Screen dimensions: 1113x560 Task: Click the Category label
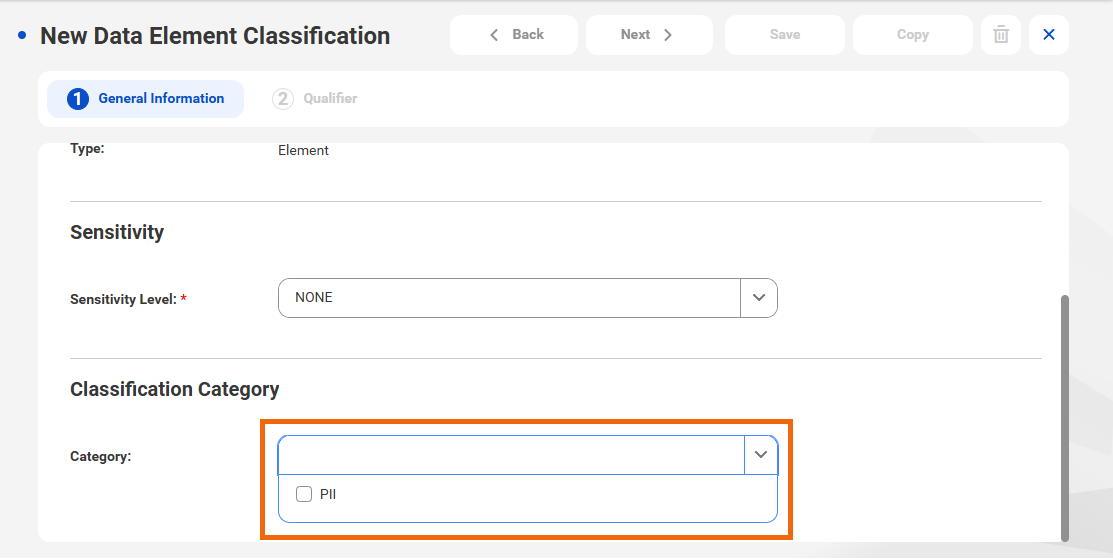click(x=100, y=456)
